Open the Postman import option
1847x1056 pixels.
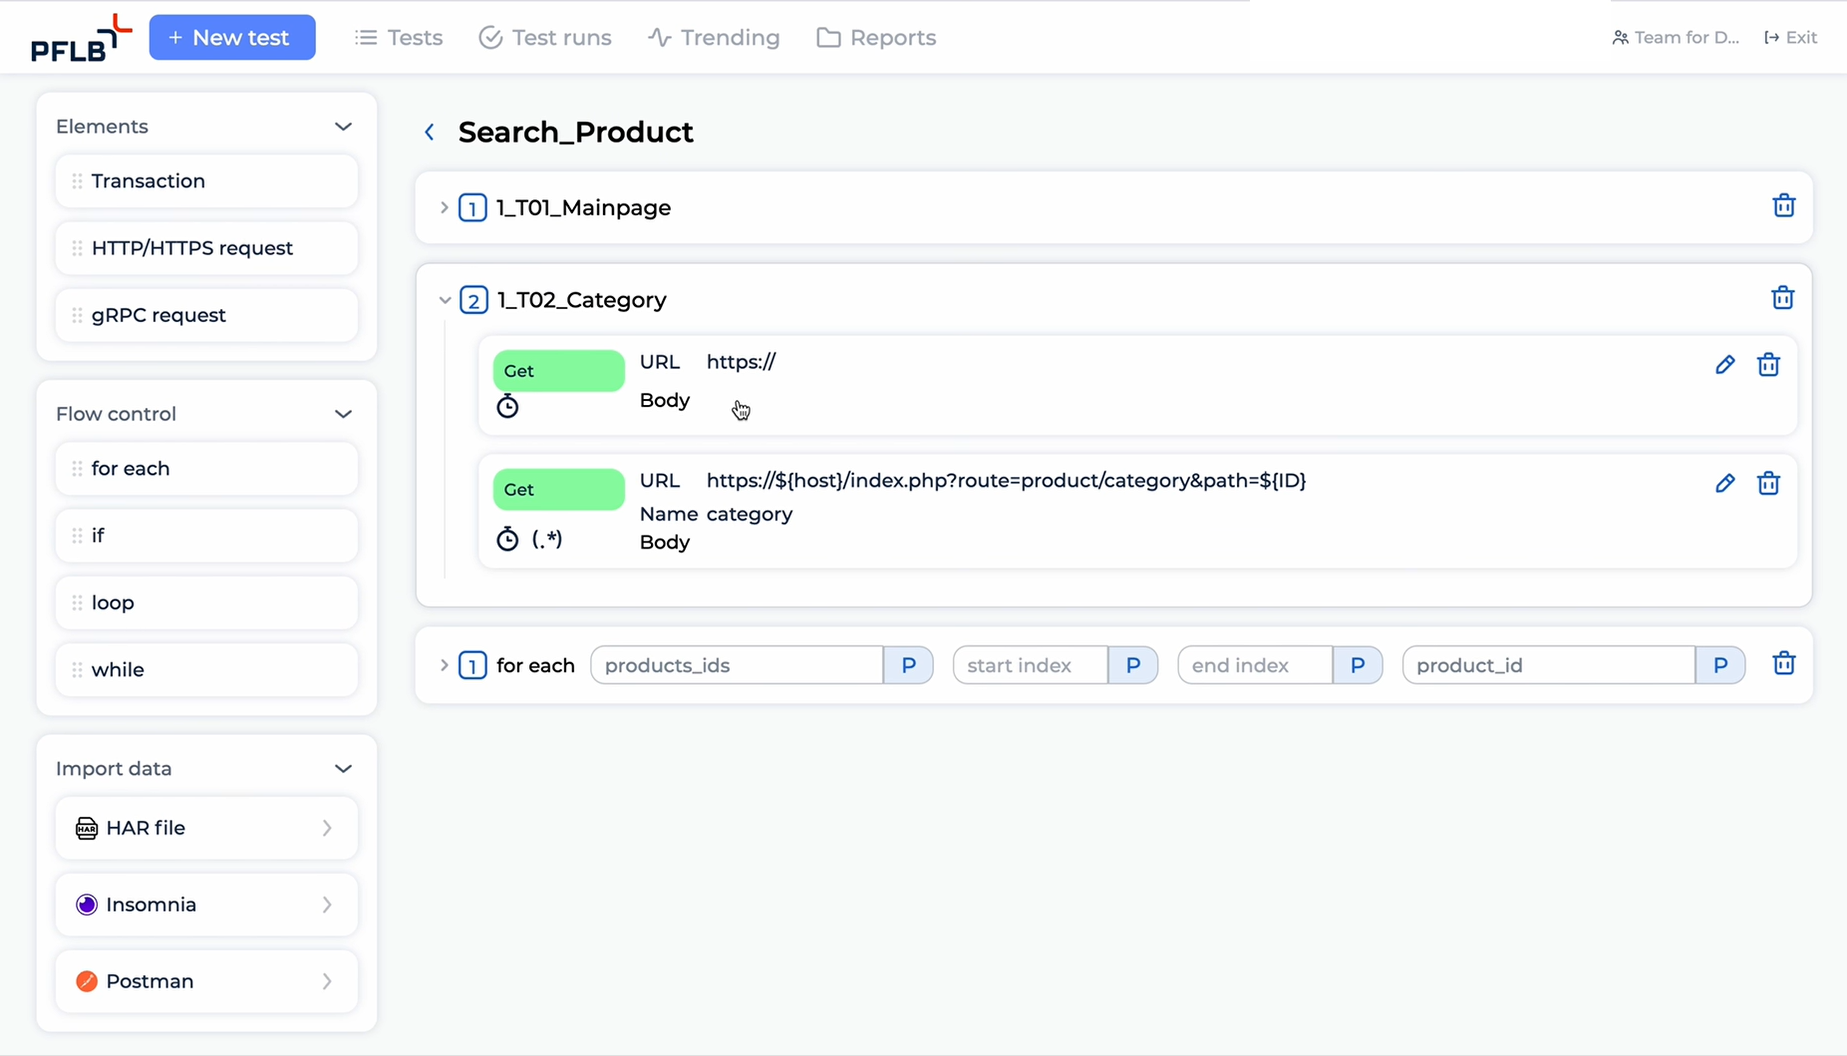tap(206, 981)
